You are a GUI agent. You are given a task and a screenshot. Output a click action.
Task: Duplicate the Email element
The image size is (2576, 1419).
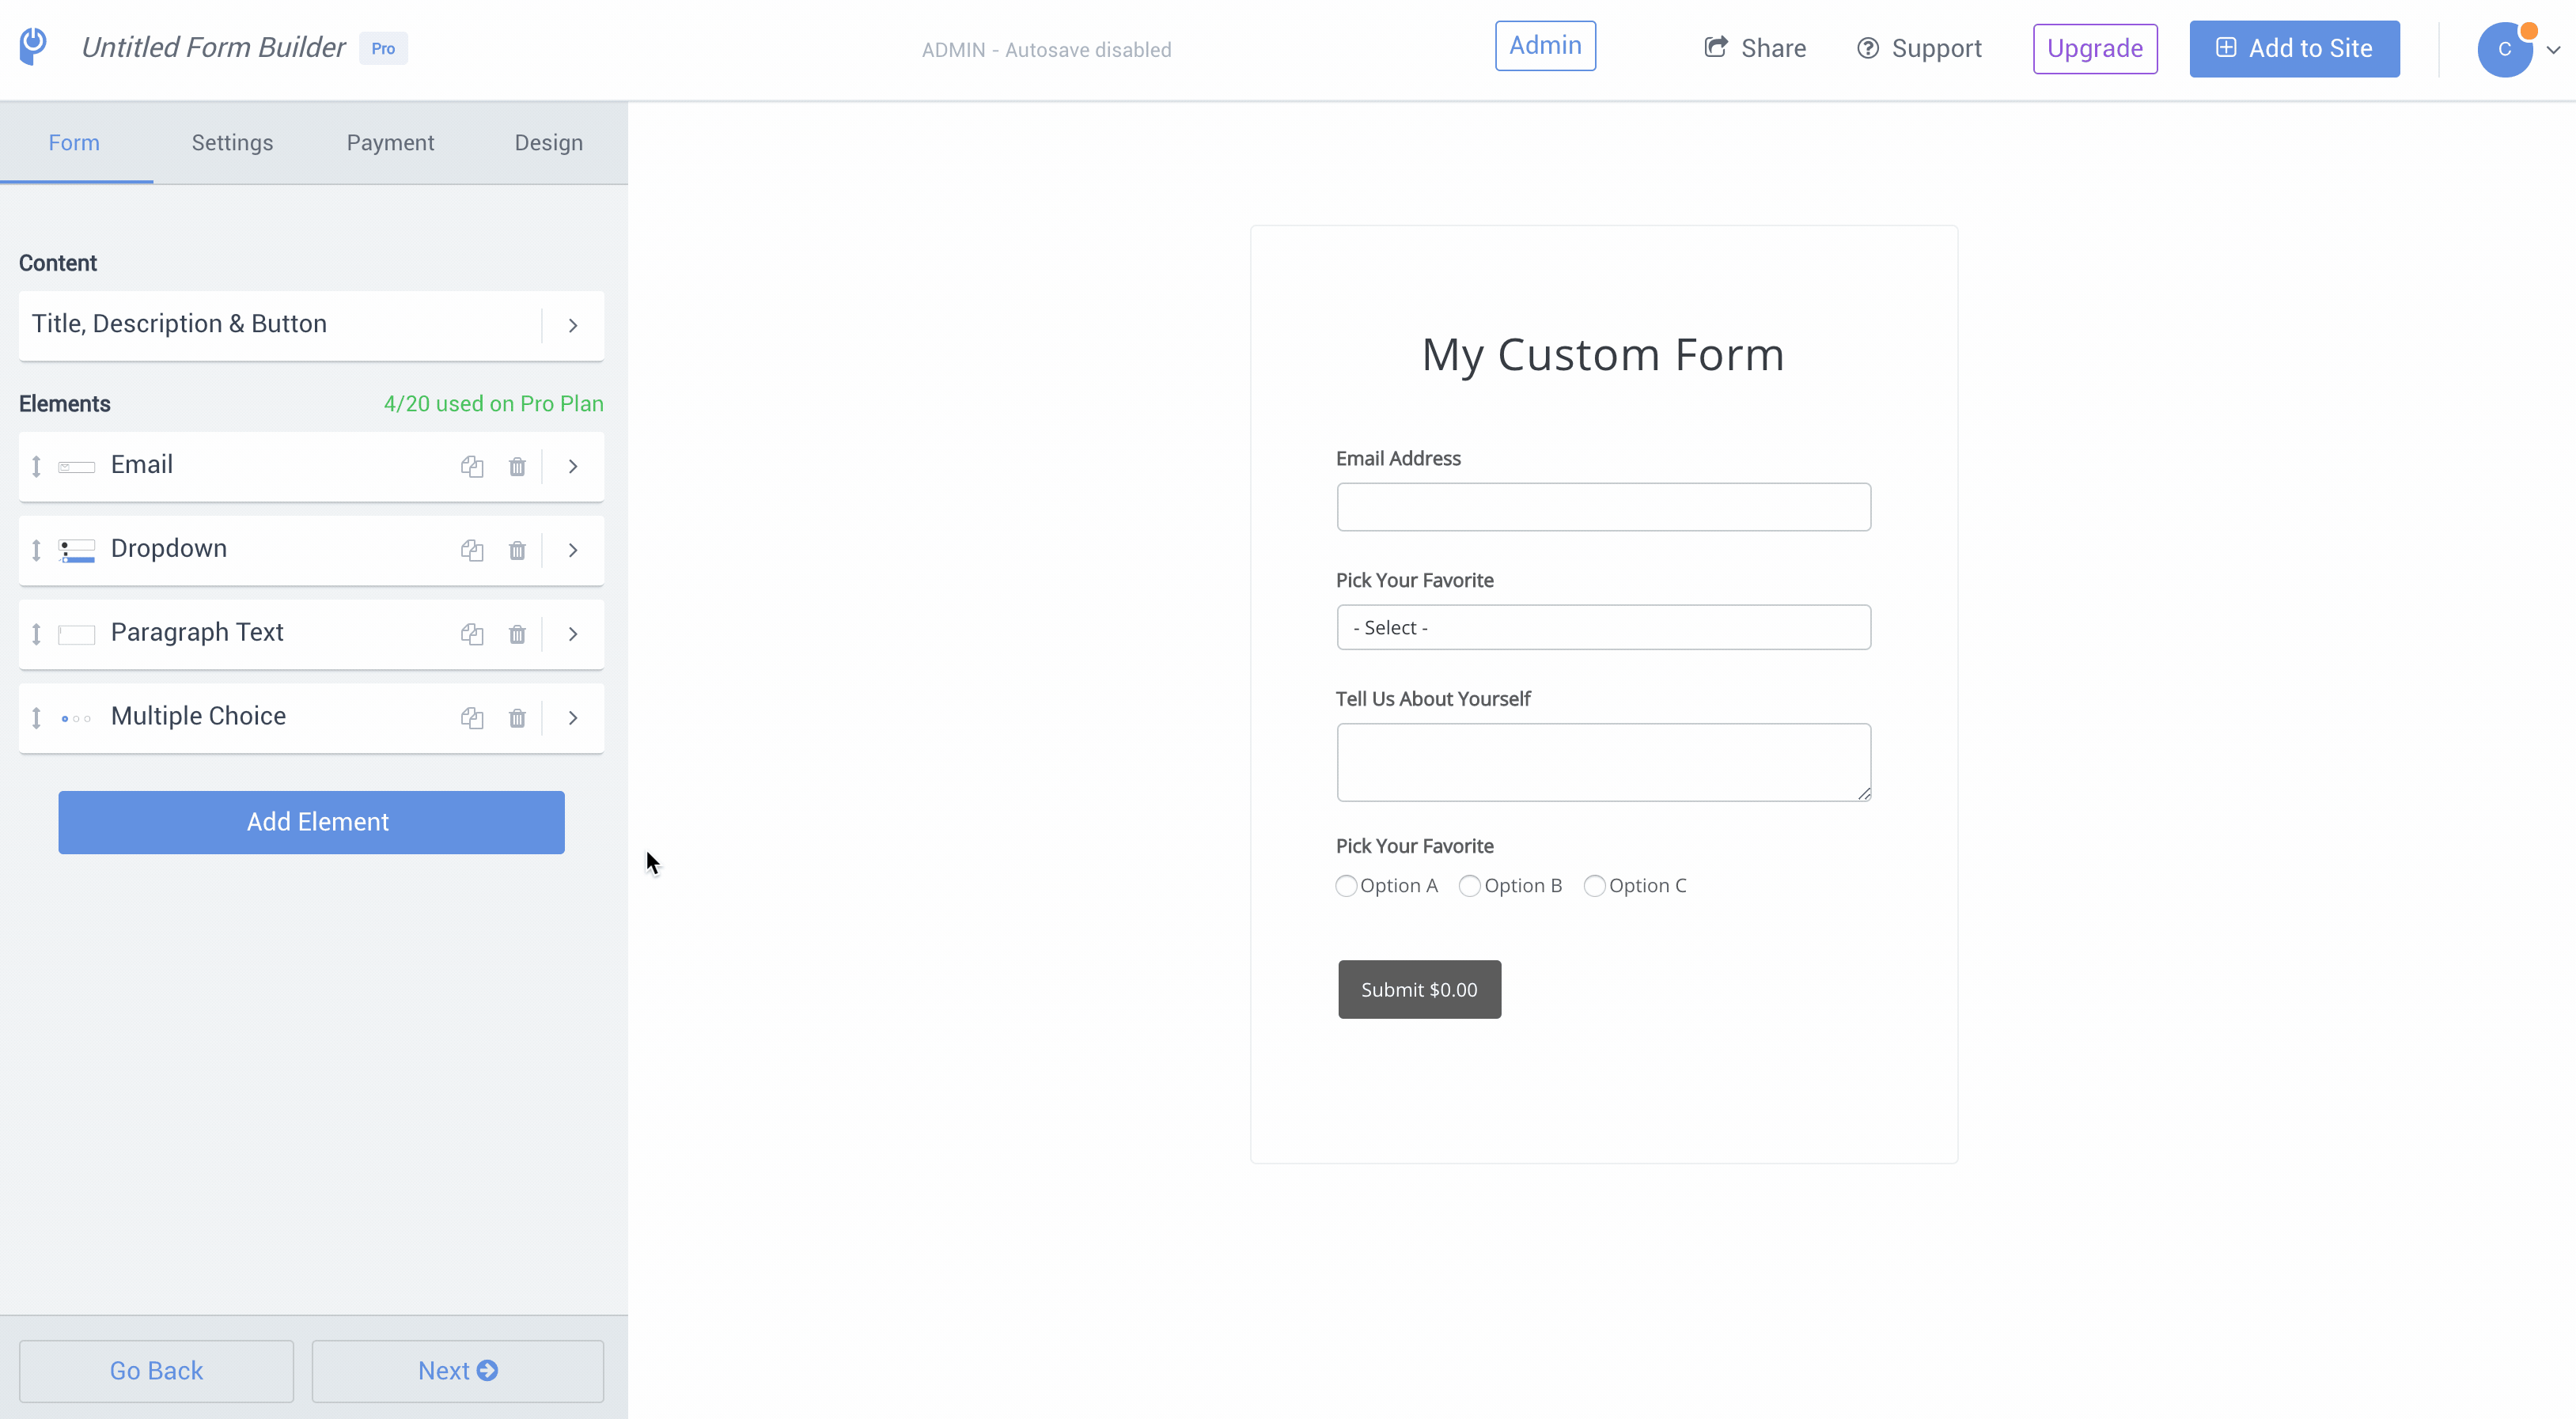click(472, 466)
